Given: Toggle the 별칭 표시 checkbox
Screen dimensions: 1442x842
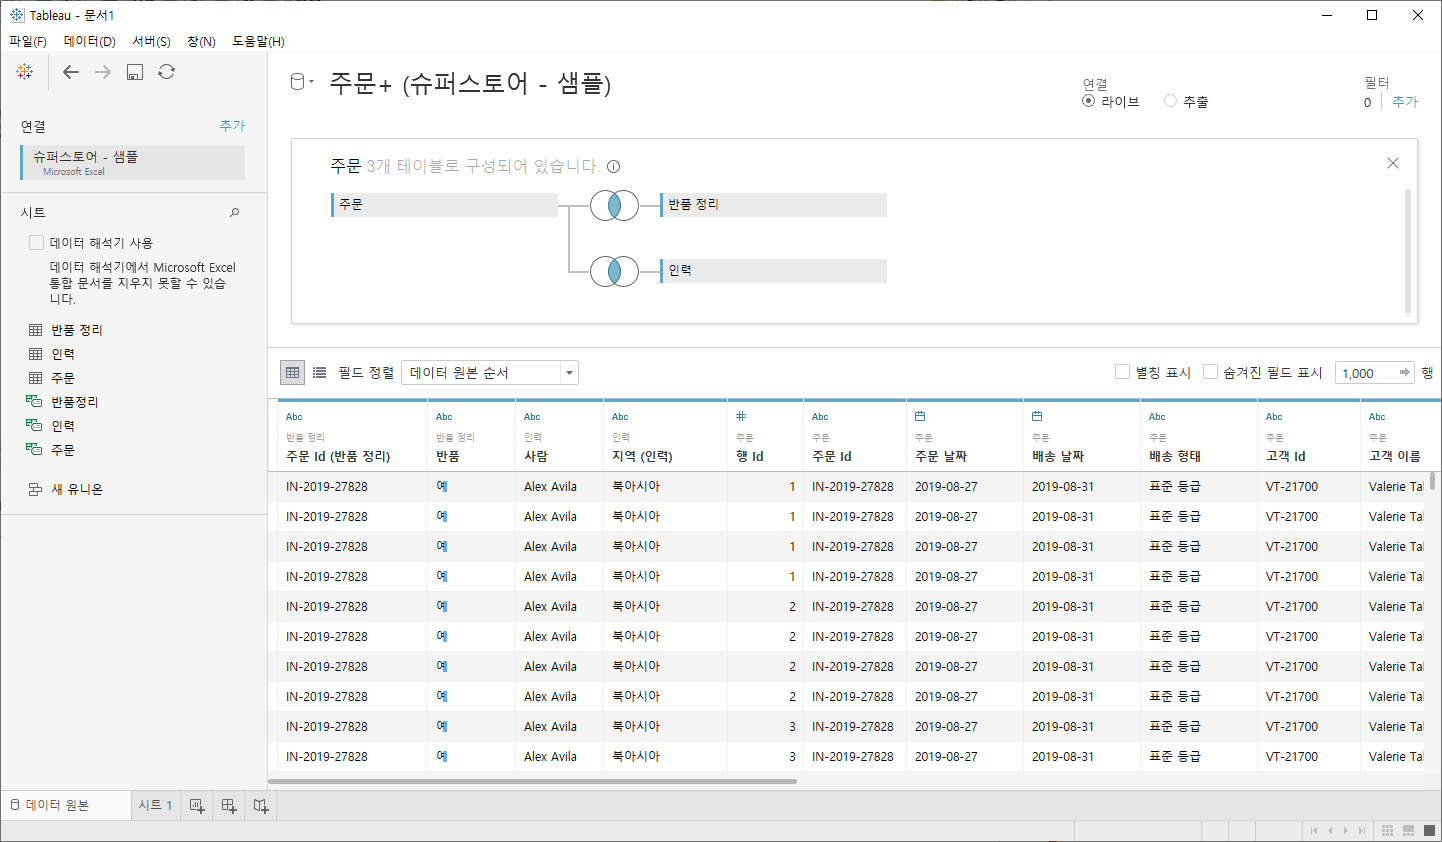Looking at the screenshot, I should click(x=1122, y=372).
